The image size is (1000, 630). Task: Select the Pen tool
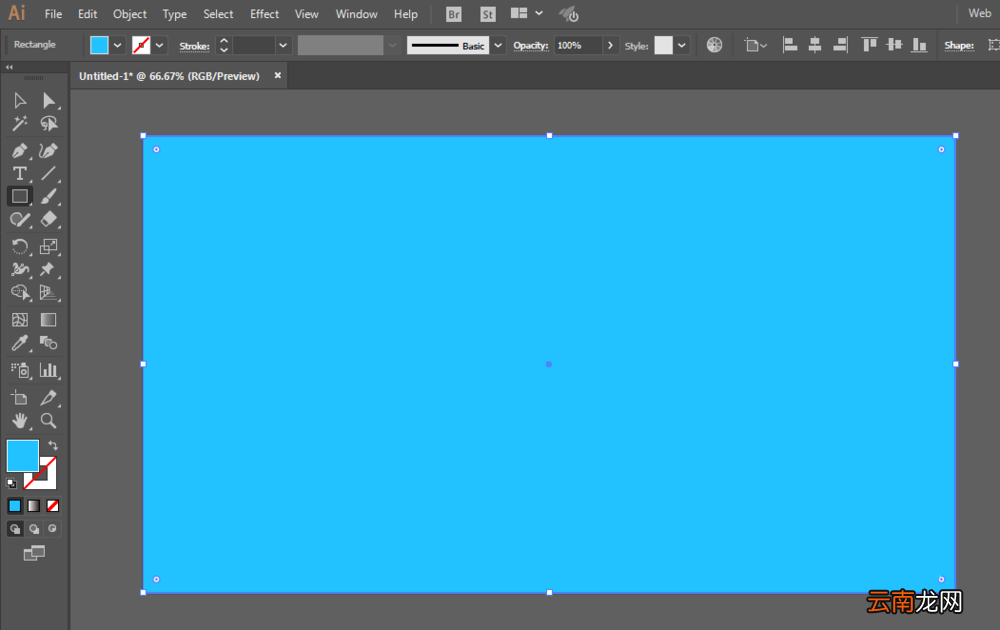point(20,150)
